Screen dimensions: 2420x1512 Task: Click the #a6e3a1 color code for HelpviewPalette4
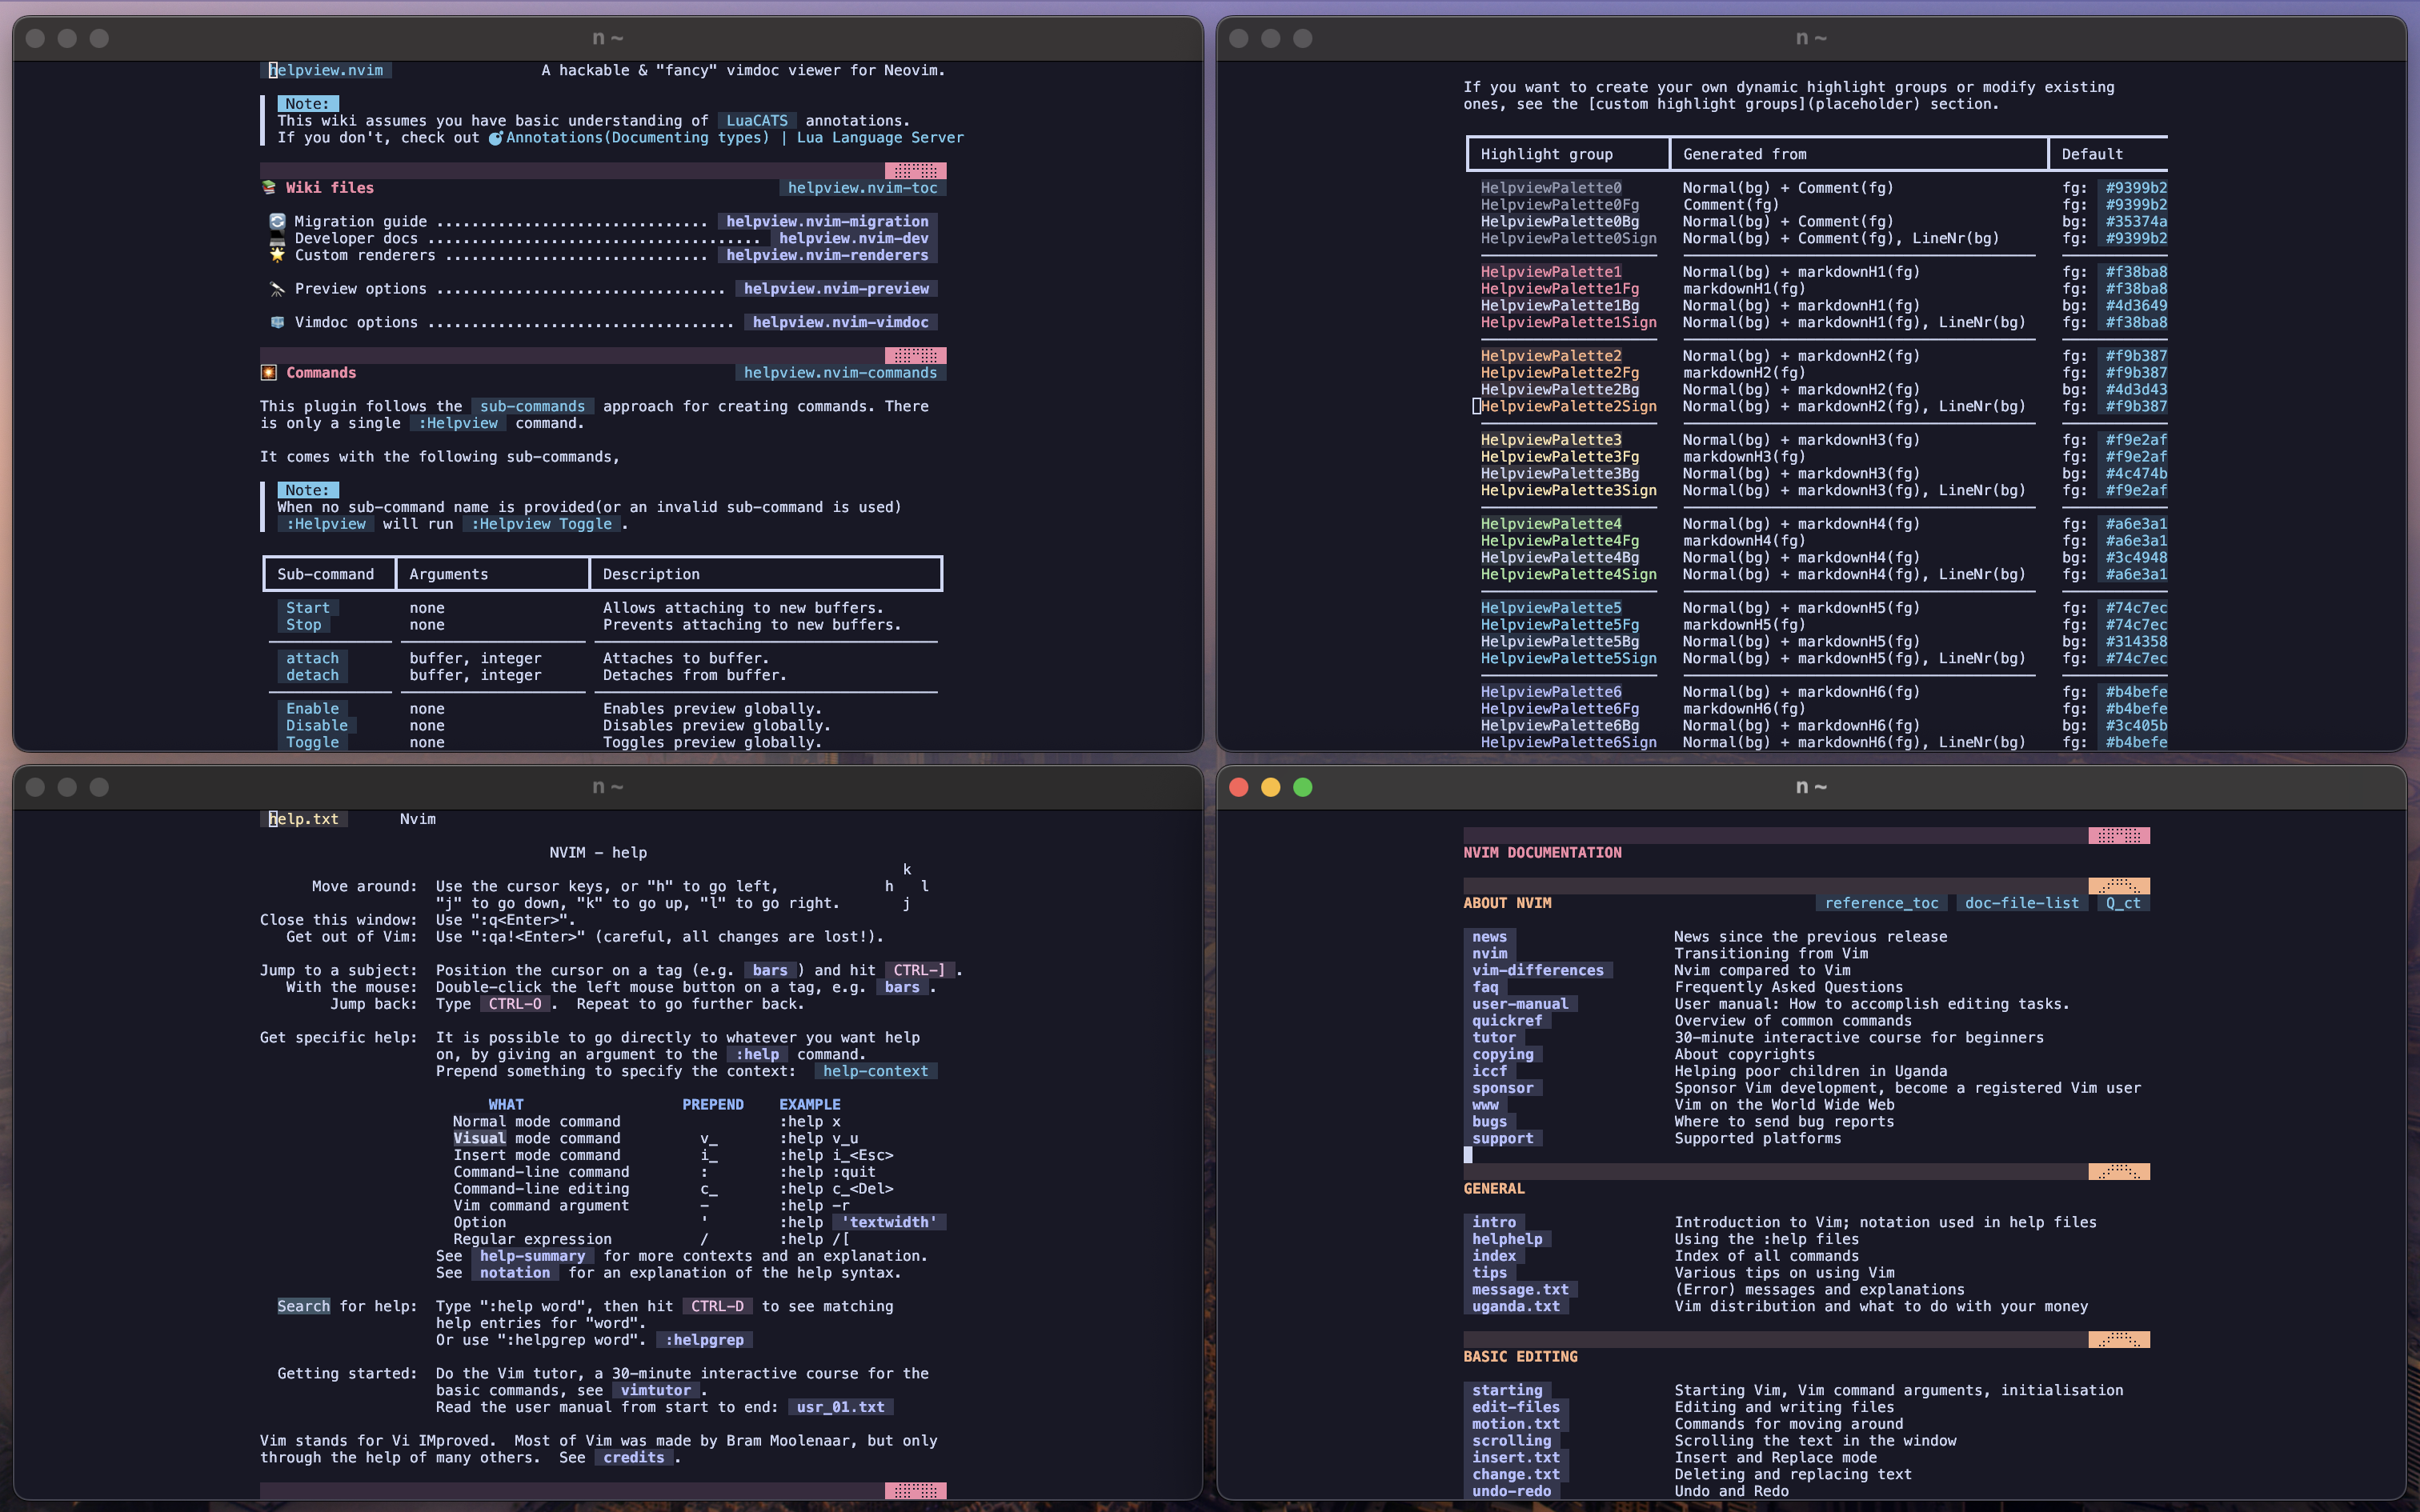[x=2135, y=524]
